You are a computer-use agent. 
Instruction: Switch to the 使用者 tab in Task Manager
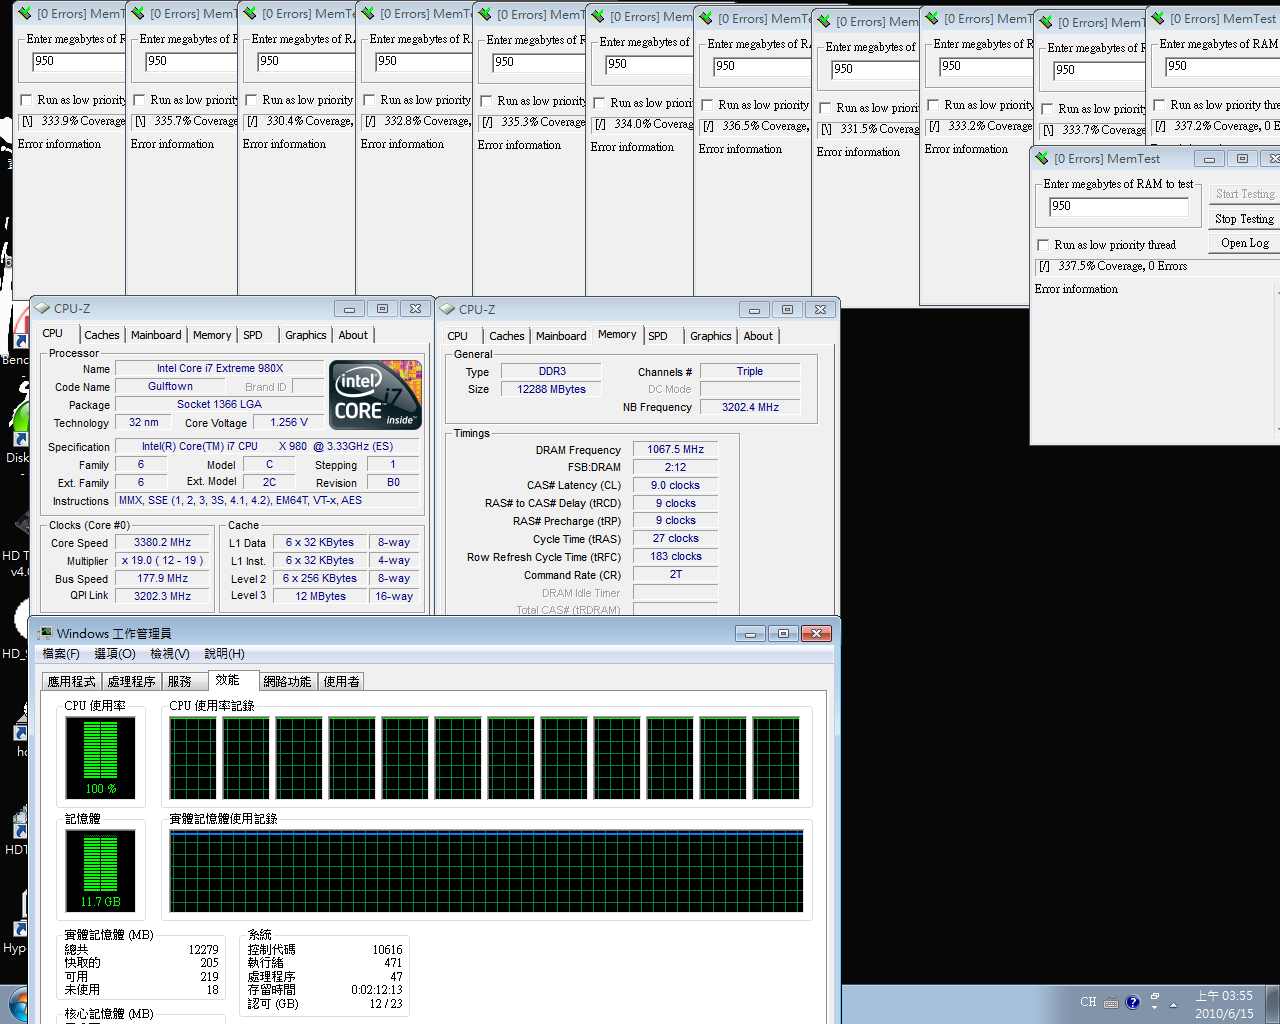pos(341,681)
